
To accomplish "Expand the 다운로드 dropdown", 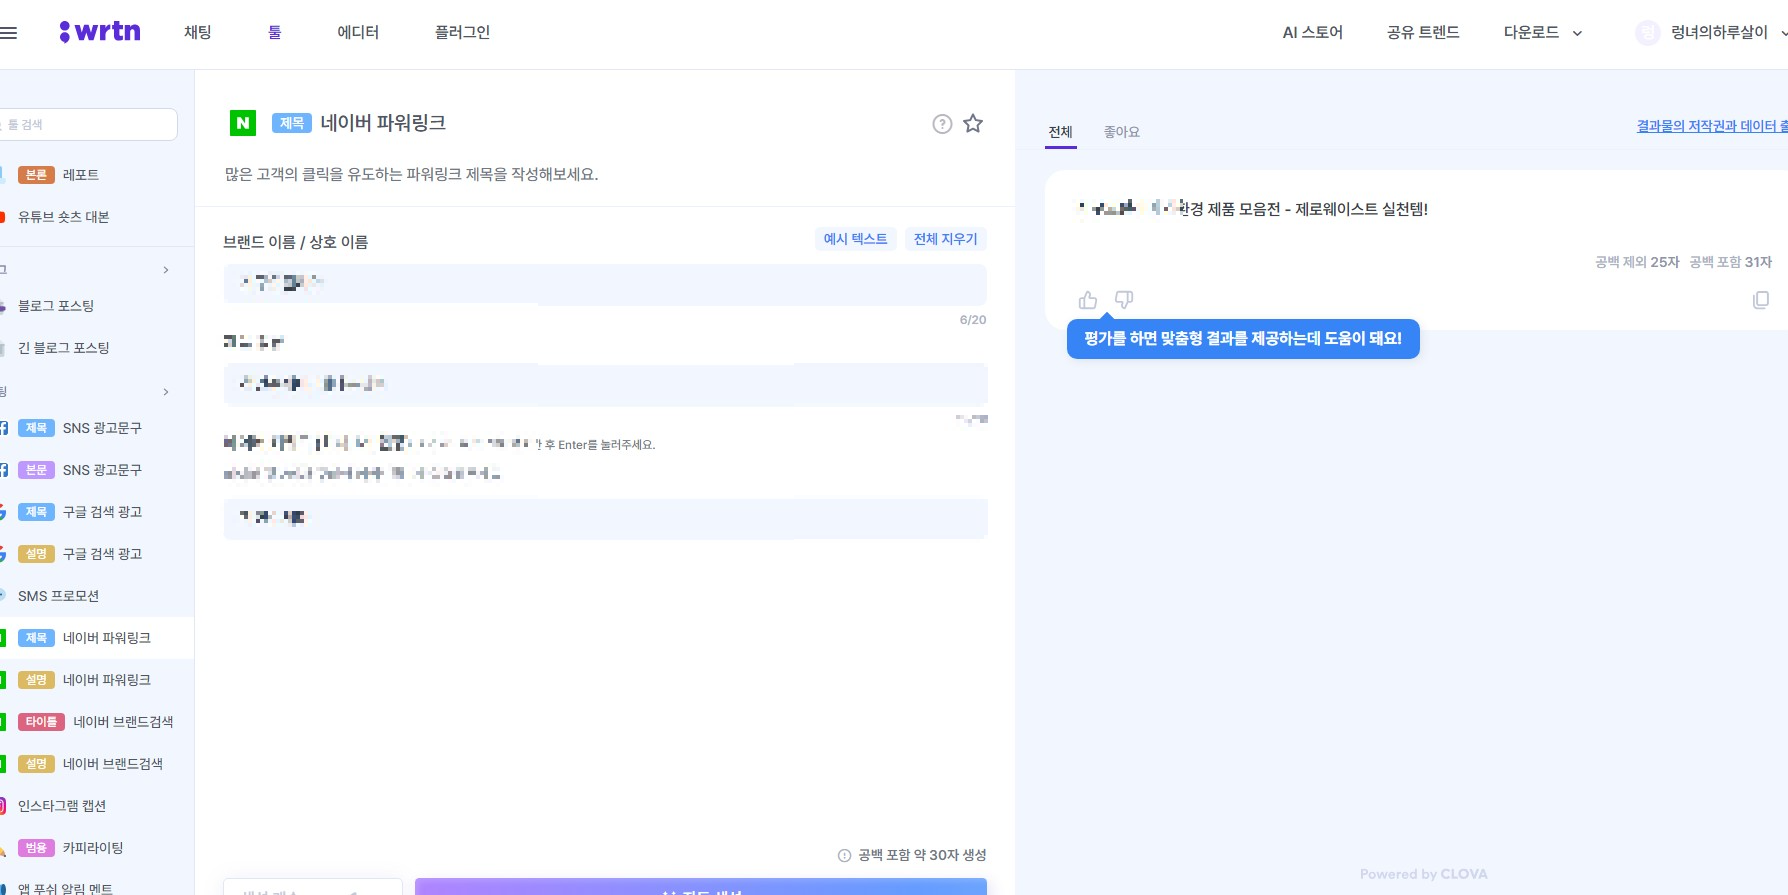I will 1543,32.
